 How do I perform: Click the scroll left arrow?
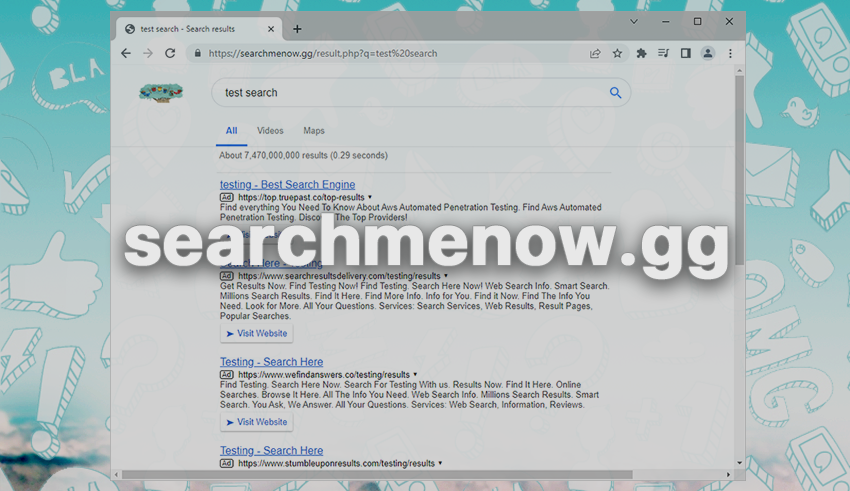116,475
